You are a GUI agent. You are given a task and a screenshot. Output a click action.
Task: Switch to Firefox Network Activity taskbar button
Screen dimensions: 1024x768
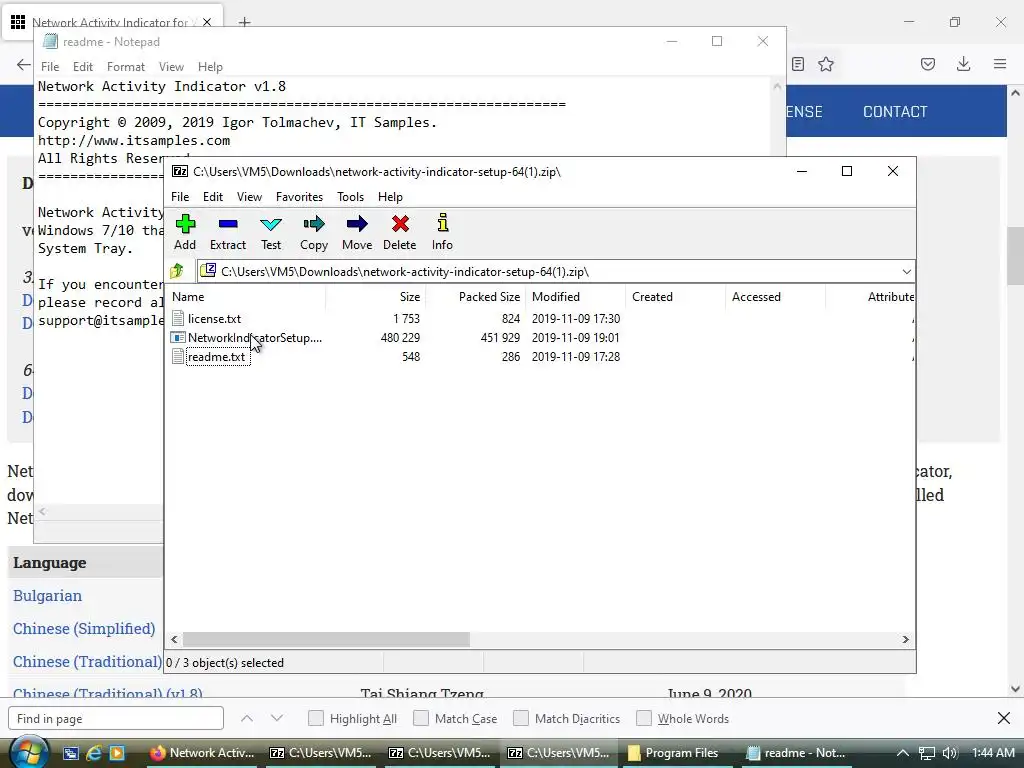(202, 753)
